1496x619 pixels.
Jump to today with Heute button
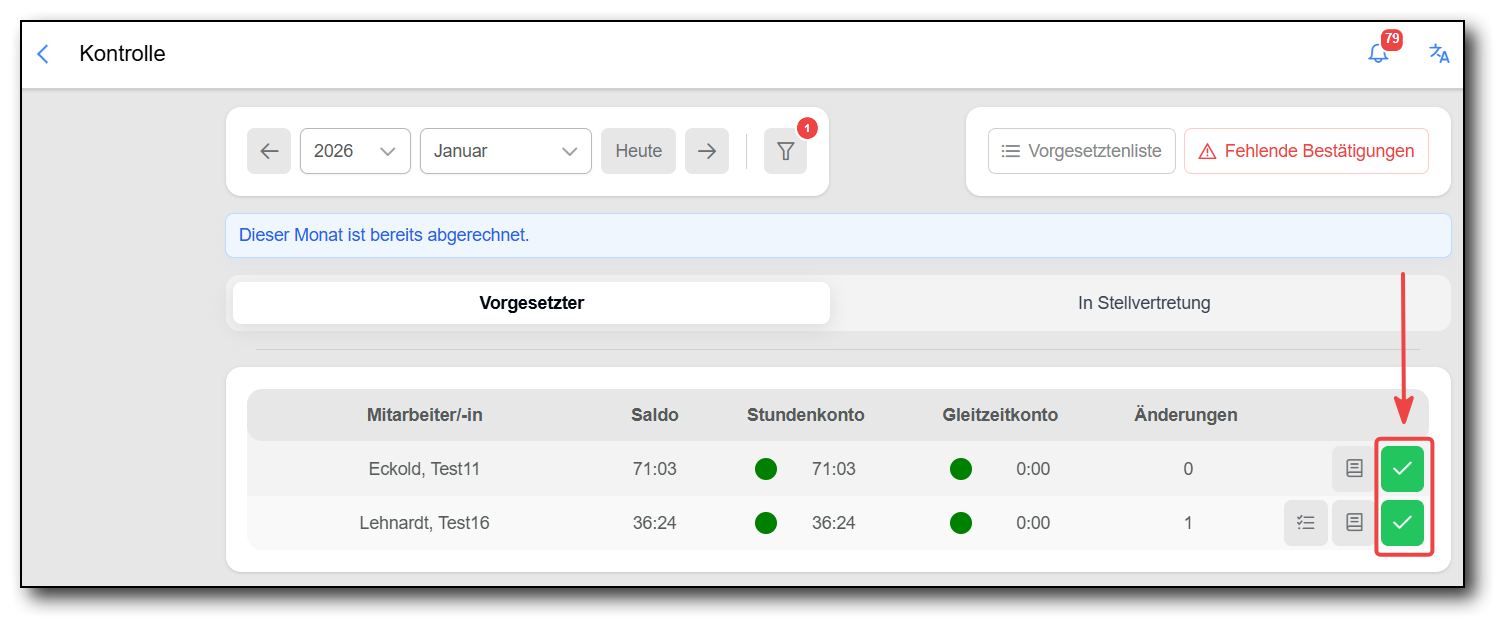pyautogui.click(x=638, y=151)
